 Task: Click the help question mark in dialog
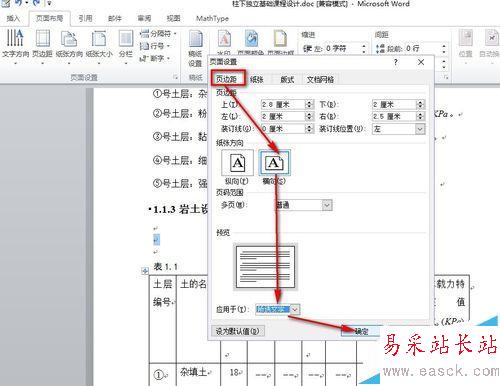396,62
